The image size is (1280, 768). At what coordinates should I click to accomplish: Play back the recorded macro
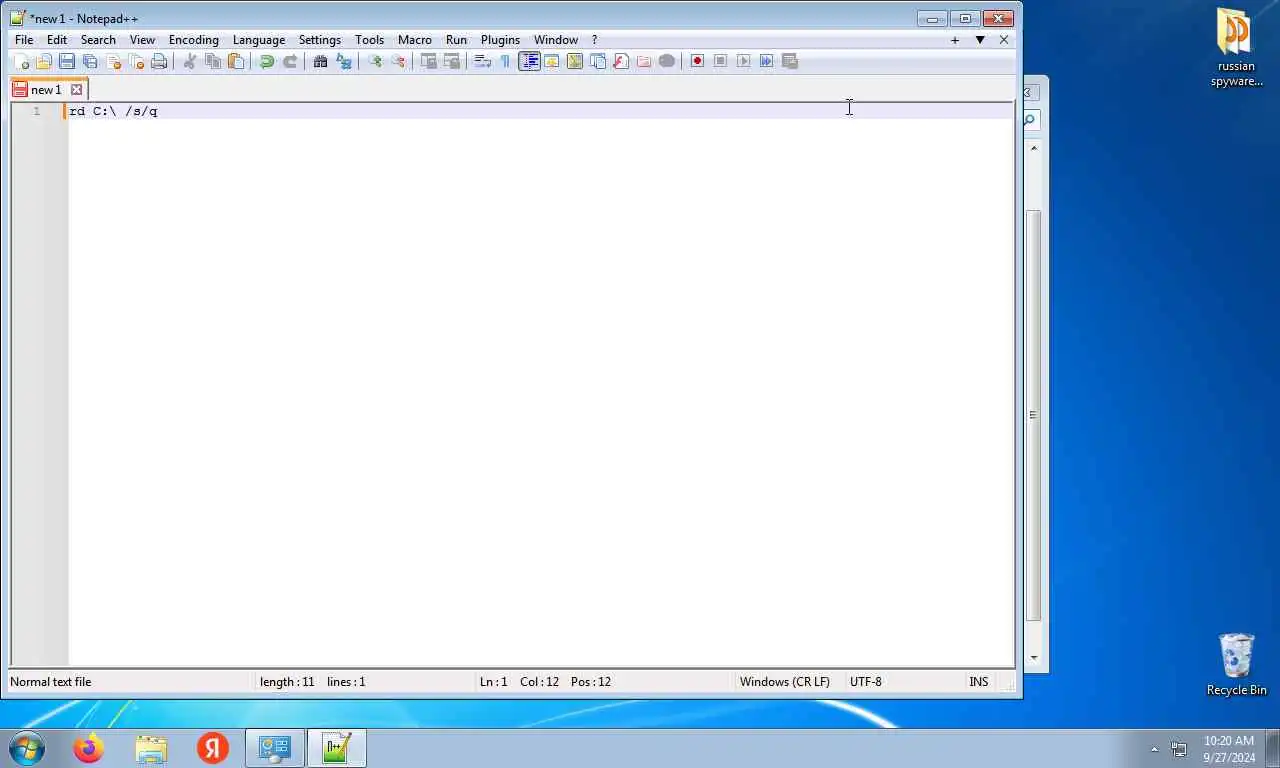click(743, 61)
